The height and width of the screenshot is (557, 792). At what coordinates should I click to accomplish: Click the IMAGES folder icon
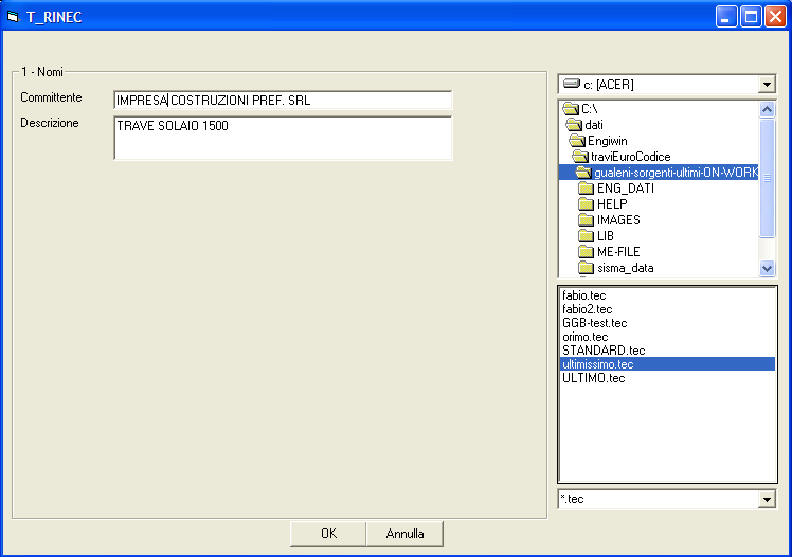(x=586, y=221)
